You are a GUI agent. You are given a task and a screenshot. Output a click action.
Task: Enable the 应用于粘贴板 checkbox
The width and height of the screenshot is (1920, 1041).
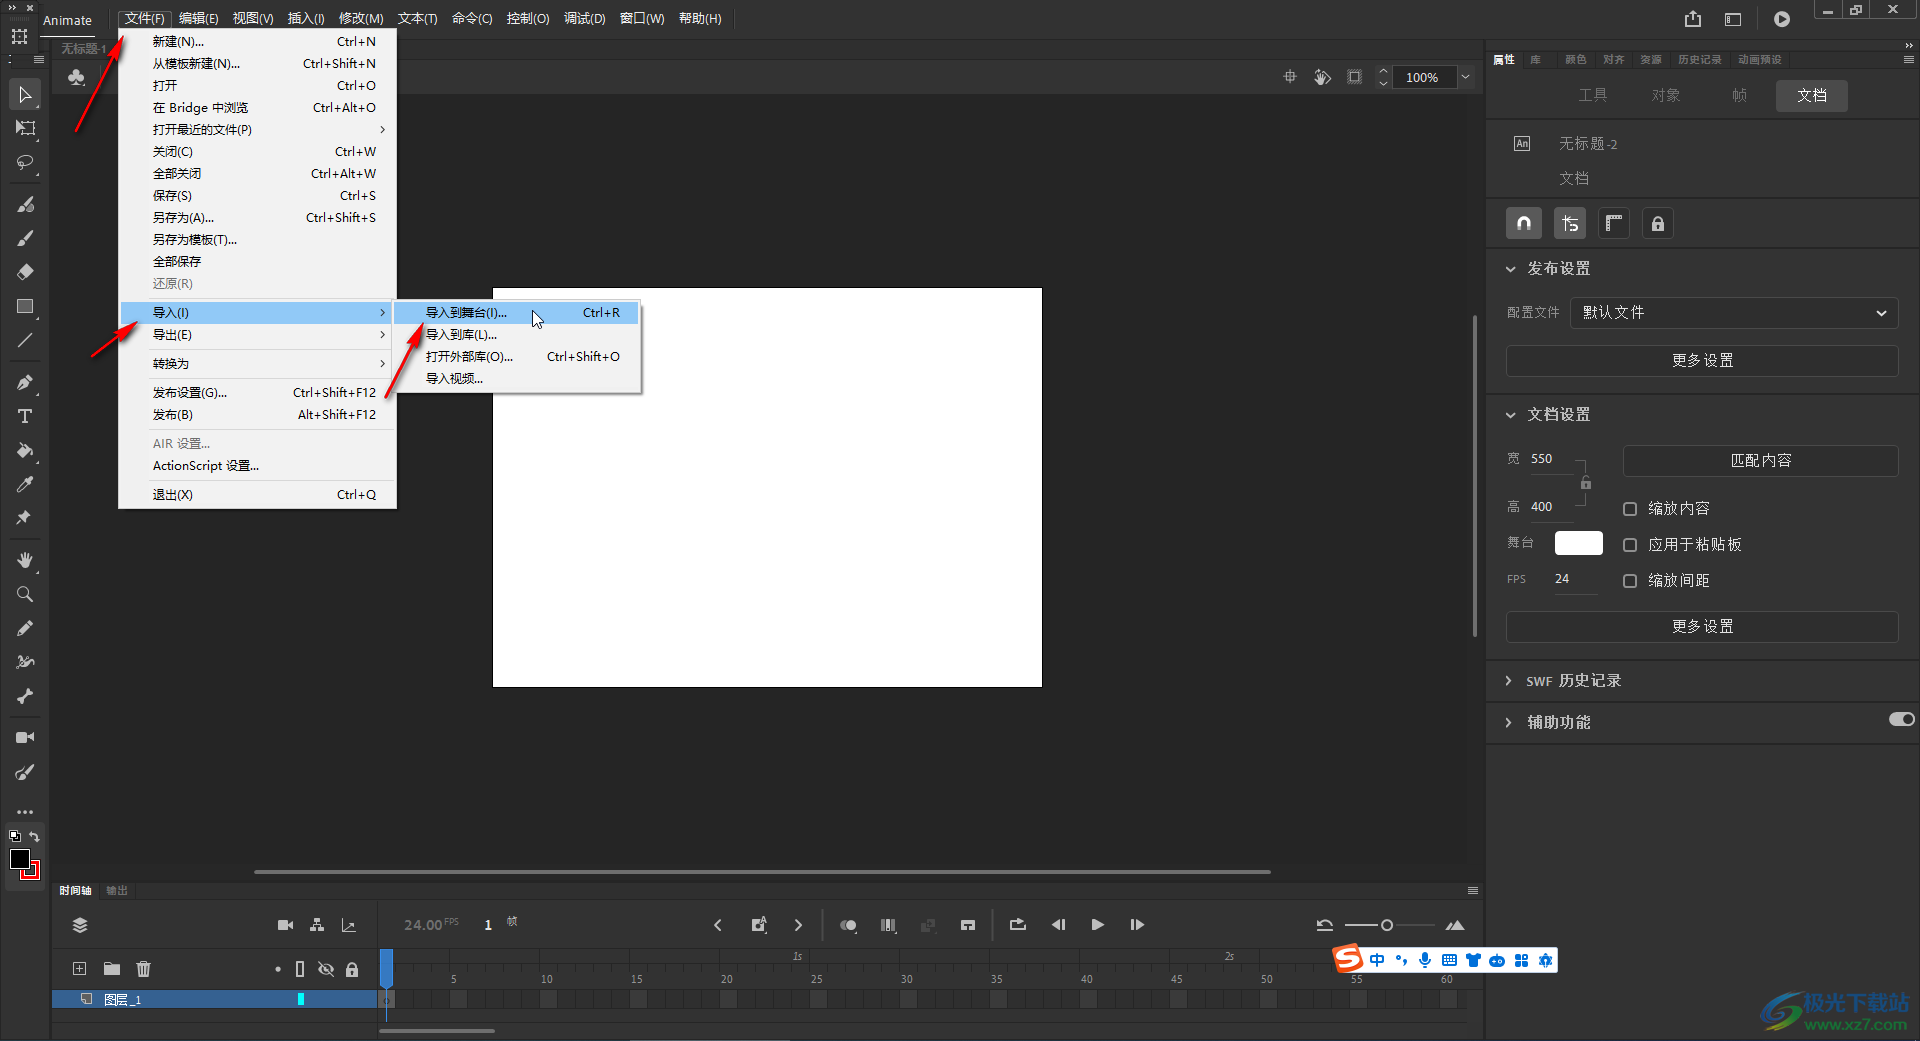[1630, 545]
